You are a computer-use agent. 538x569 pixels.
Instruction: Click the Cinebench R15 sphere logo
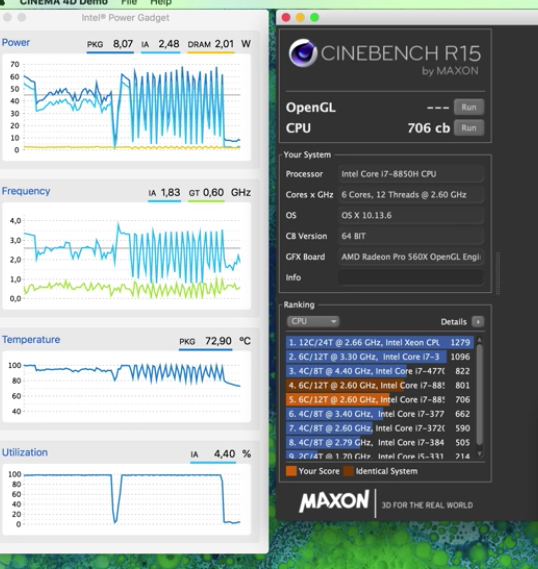click(303, 53)
